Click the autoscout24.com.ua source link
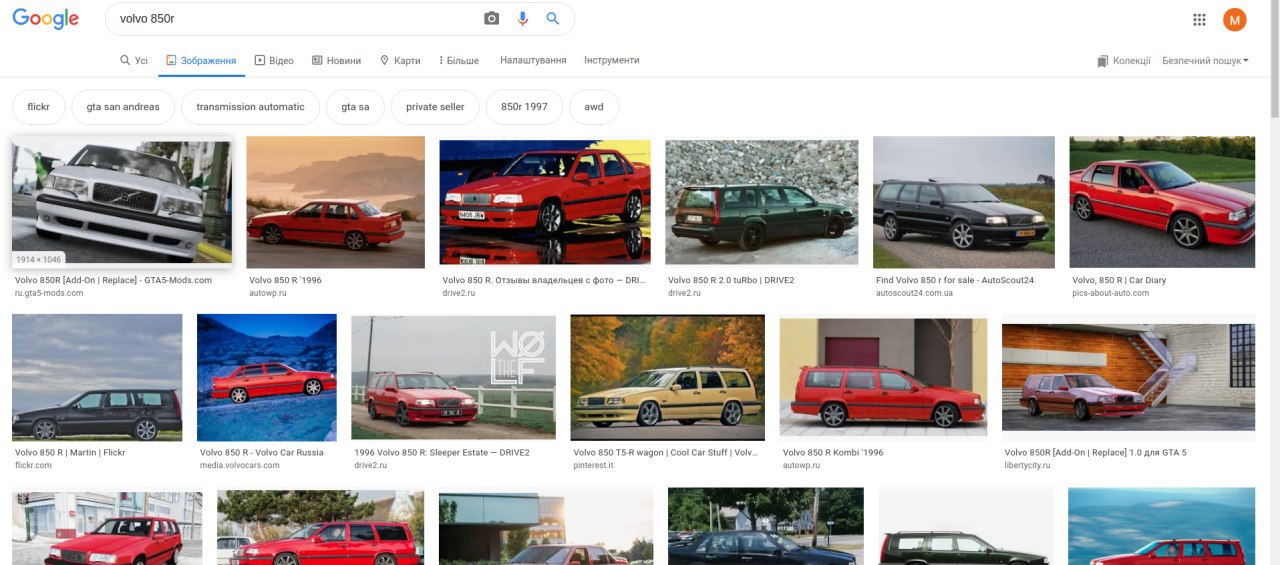This screenshot has width=1280, height=565. pos(914,293)
